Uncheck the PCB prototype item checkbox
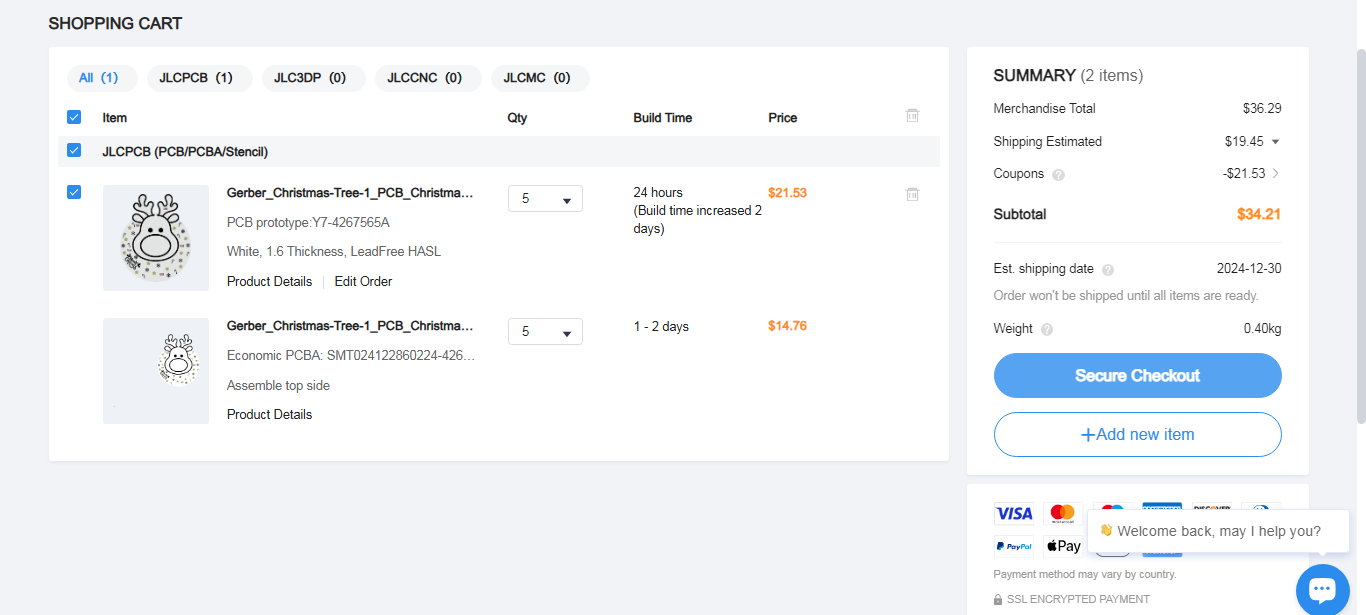Screen dimensions: 1366x615 pos(74,192)
